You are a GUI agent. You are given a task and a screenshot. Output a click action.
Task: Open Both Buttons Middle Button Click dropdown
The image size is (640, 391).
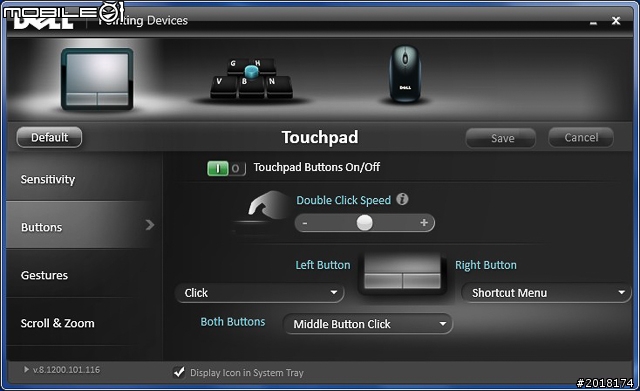click(x=368, y=324)
